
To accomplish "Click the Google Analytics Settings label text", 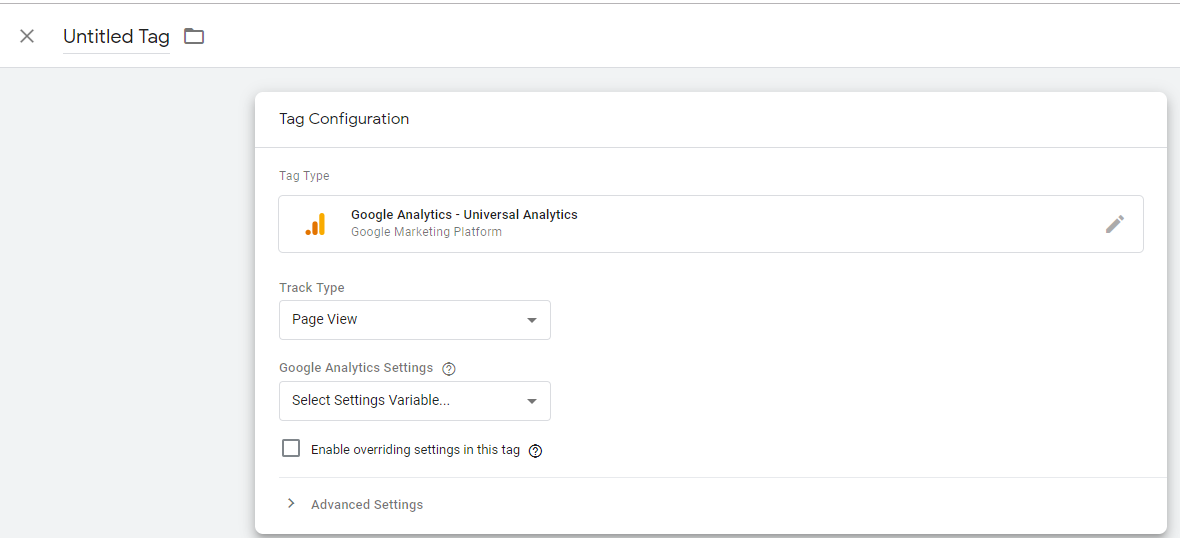I will point(356,368).
